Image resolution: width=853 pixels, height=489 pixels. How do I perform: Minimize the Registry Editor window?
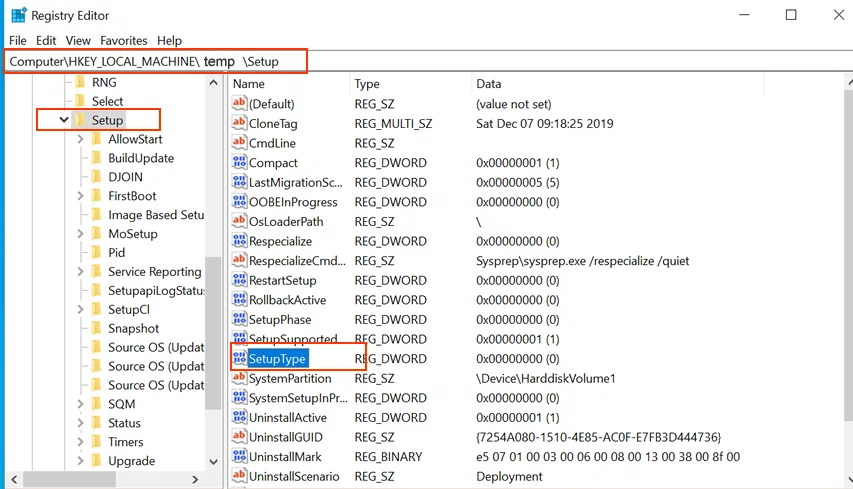[744, 15]
